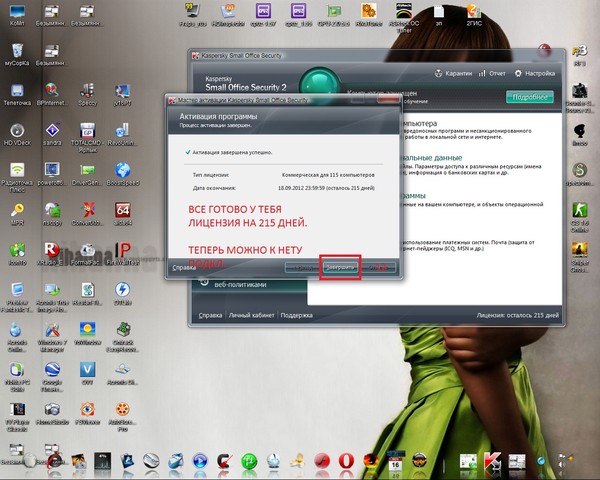The image size is (600, 480).
Task: Launch Flash red icon in the dock
Action: pos(322,460)
